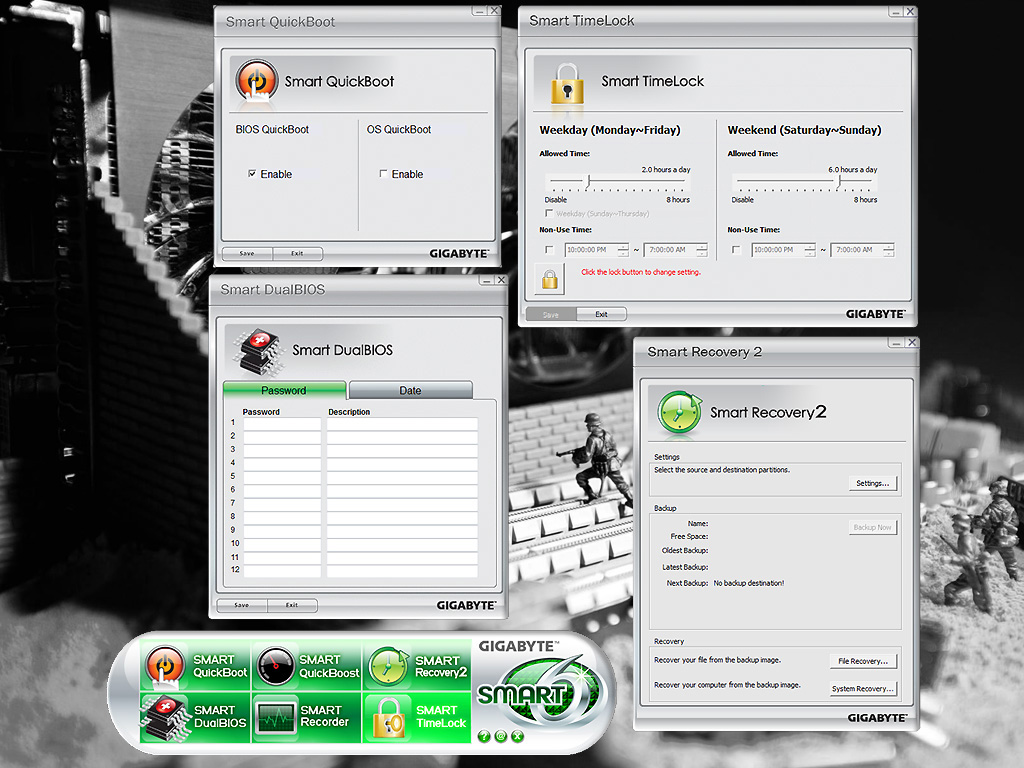Save the Smart DualBIOS entries
The image size is (1024, 768).
(x=242, y=605)
